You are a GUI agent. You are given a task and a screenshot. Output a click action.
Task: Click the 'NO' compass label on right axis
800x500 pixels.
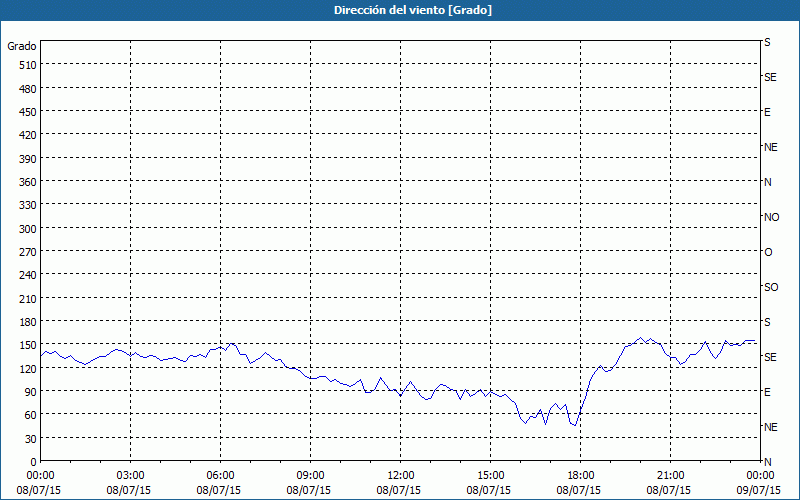771,217
